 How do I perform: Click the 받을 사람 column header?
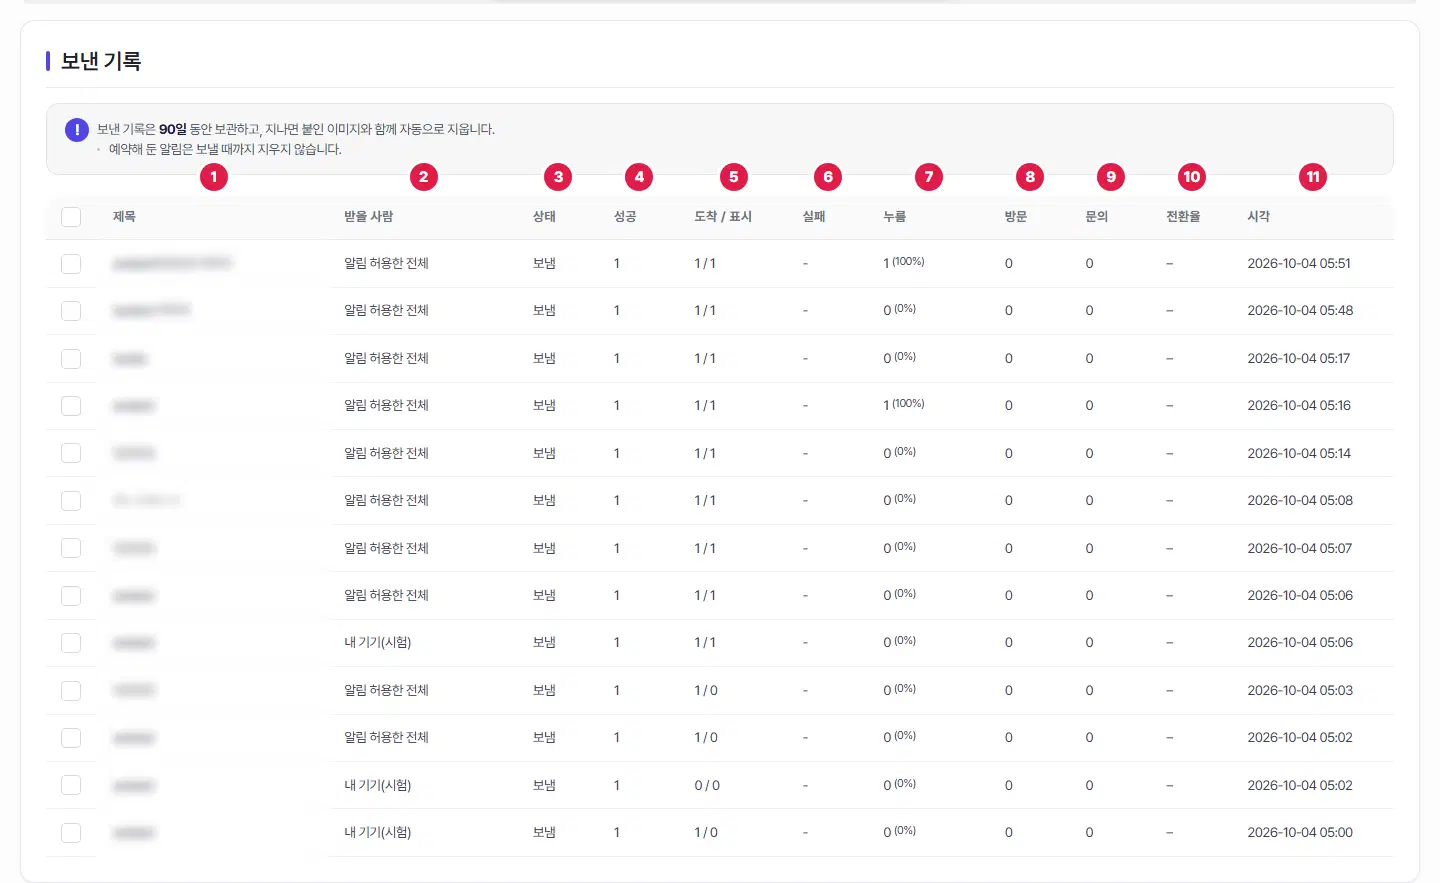pos(369,216)
